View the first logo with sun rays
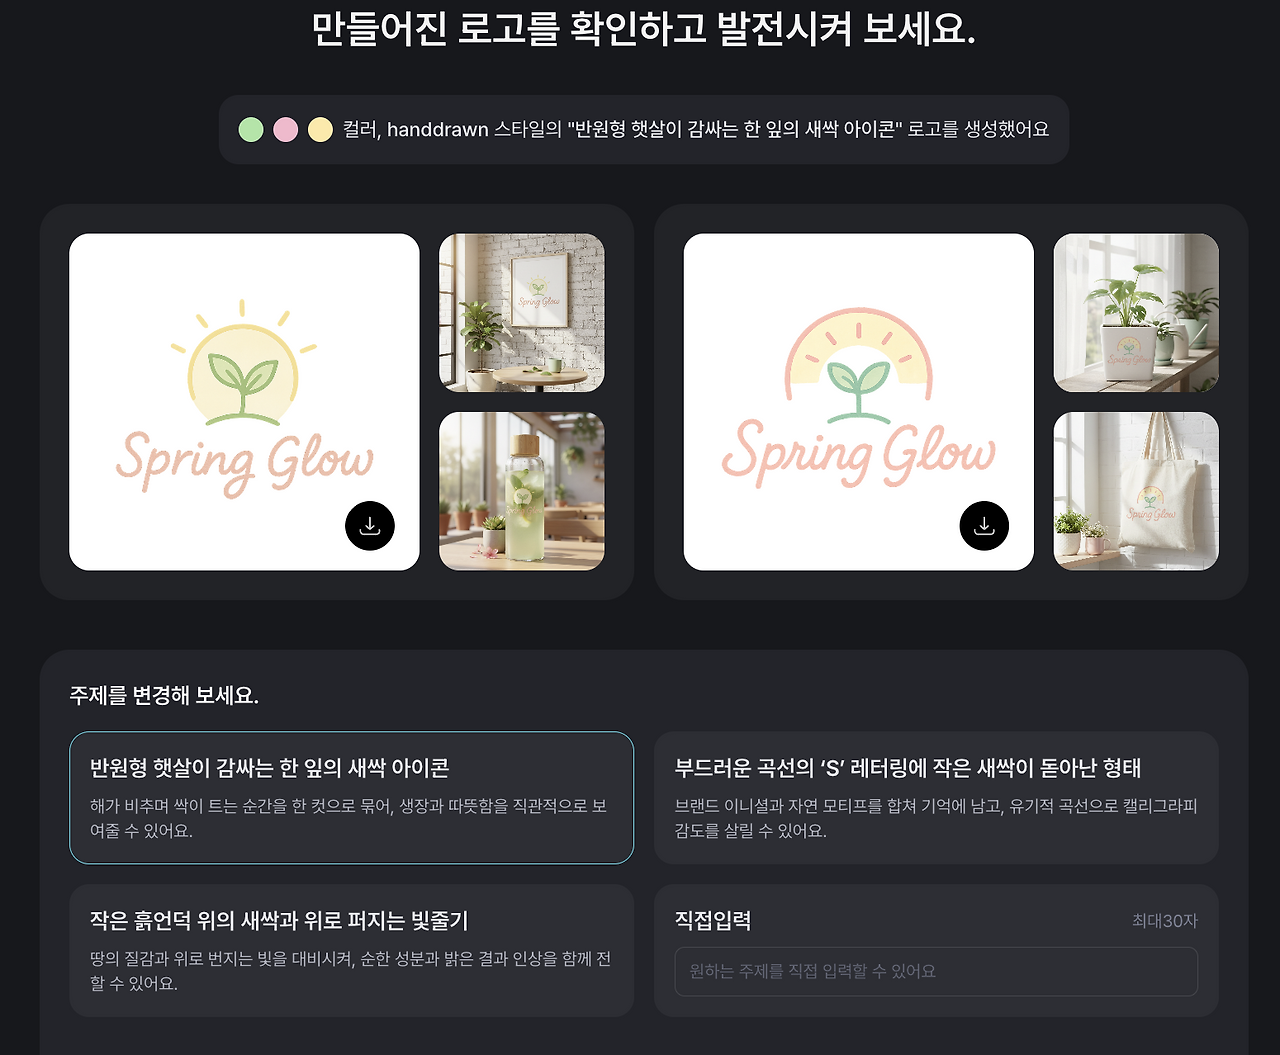 click(244, 402)
